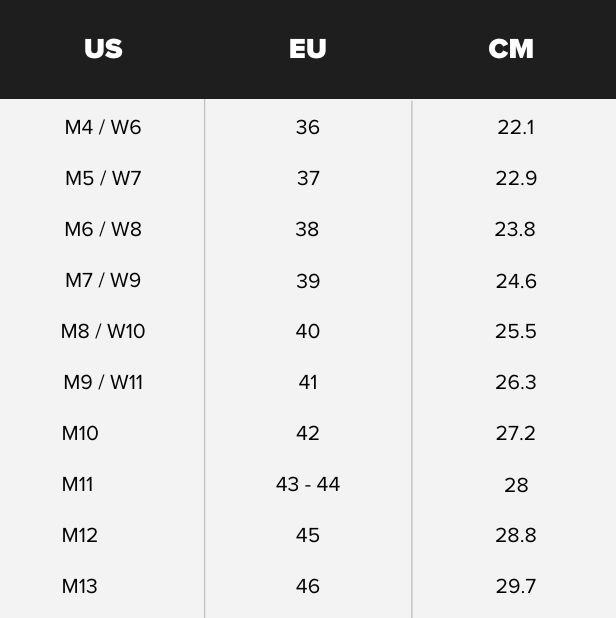Select the M5 / W7 size cell
This screenshot has height=618, width=616.
coord(103,178)
